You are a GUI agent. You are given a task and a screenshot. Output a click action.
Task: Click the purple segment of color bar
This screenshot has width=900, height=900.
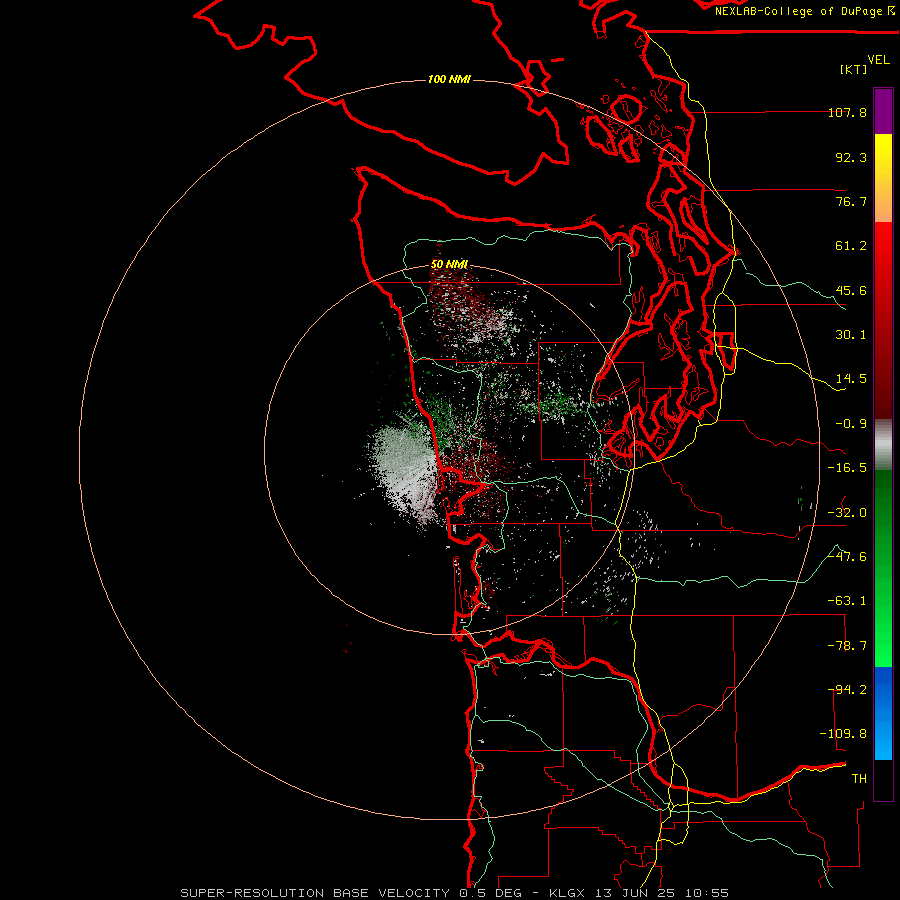coord(883,111)
